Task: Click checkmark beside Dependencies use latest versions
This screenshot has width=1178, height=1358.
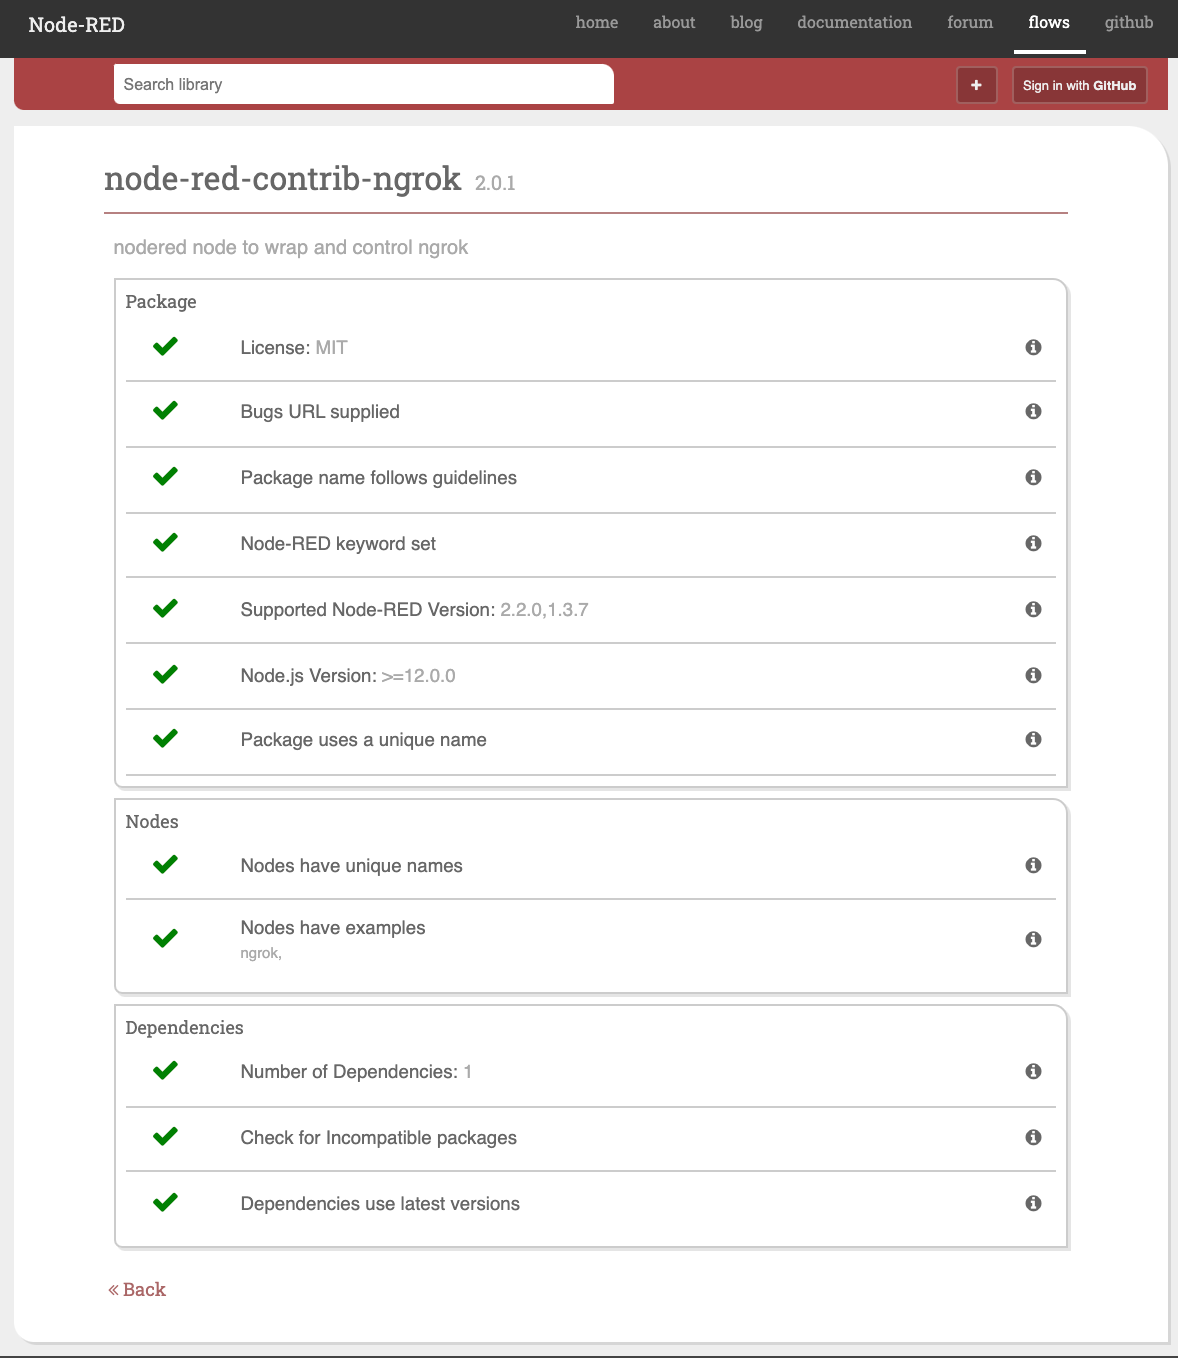Action: 165,1202
